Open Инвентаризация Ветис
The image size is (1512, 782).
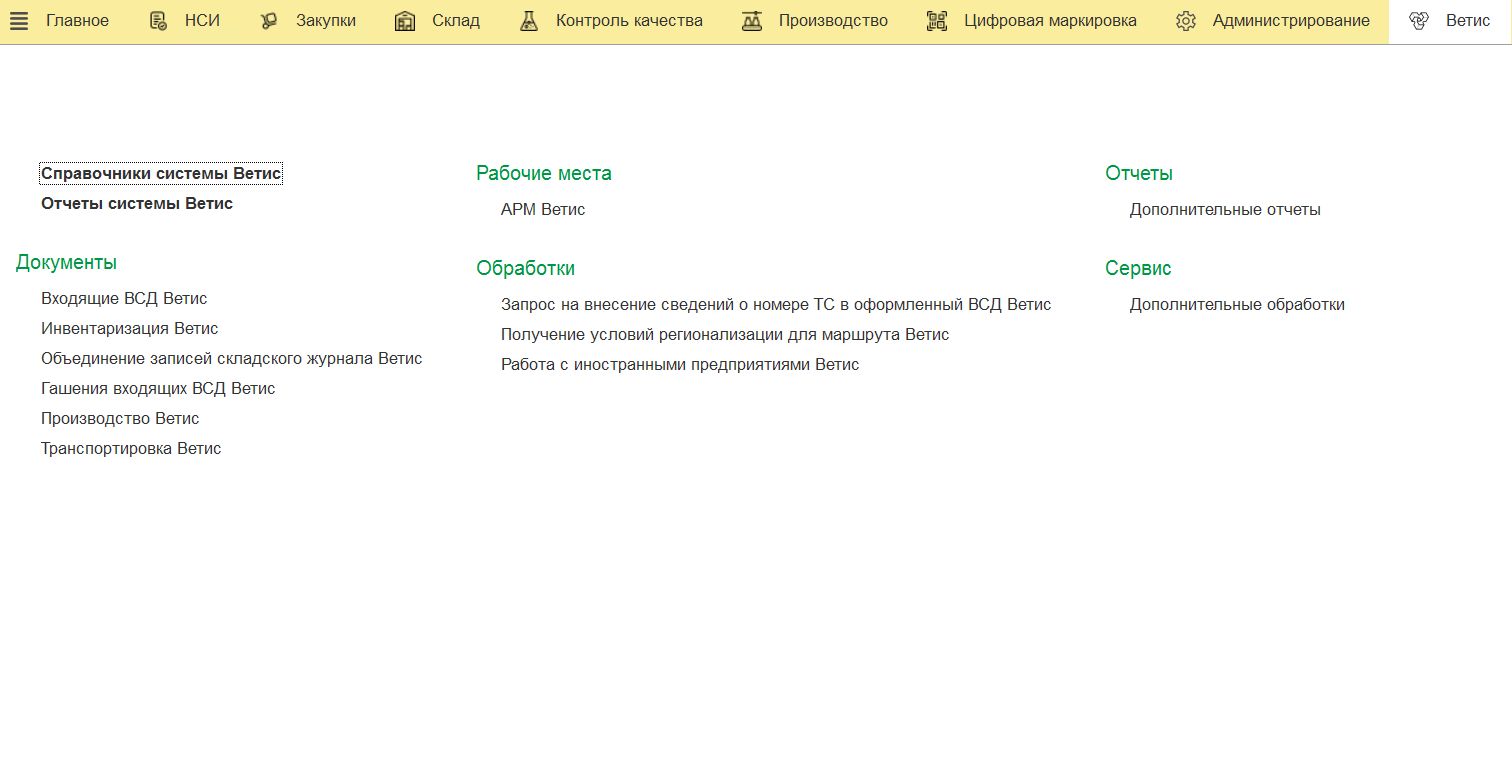click(x=129, y=329)
